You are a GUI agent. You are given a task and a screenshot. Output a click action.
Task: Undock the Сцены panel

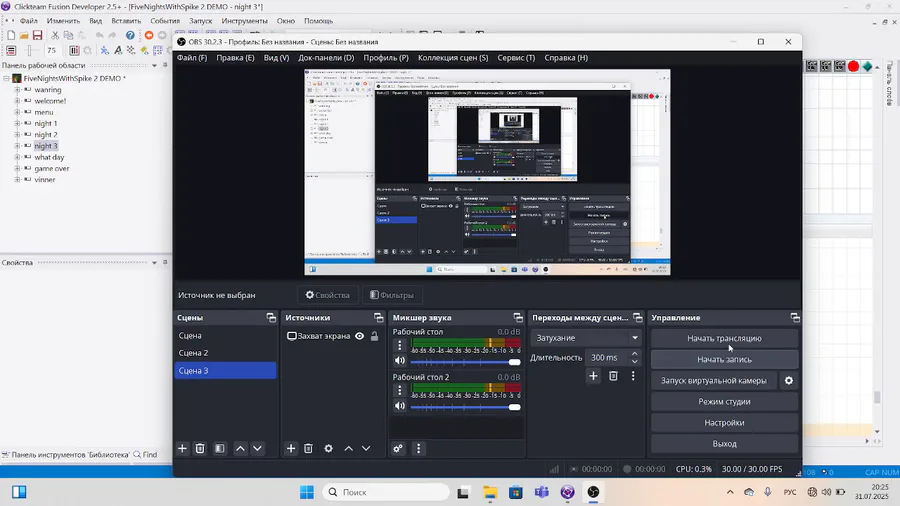point(271,318)
